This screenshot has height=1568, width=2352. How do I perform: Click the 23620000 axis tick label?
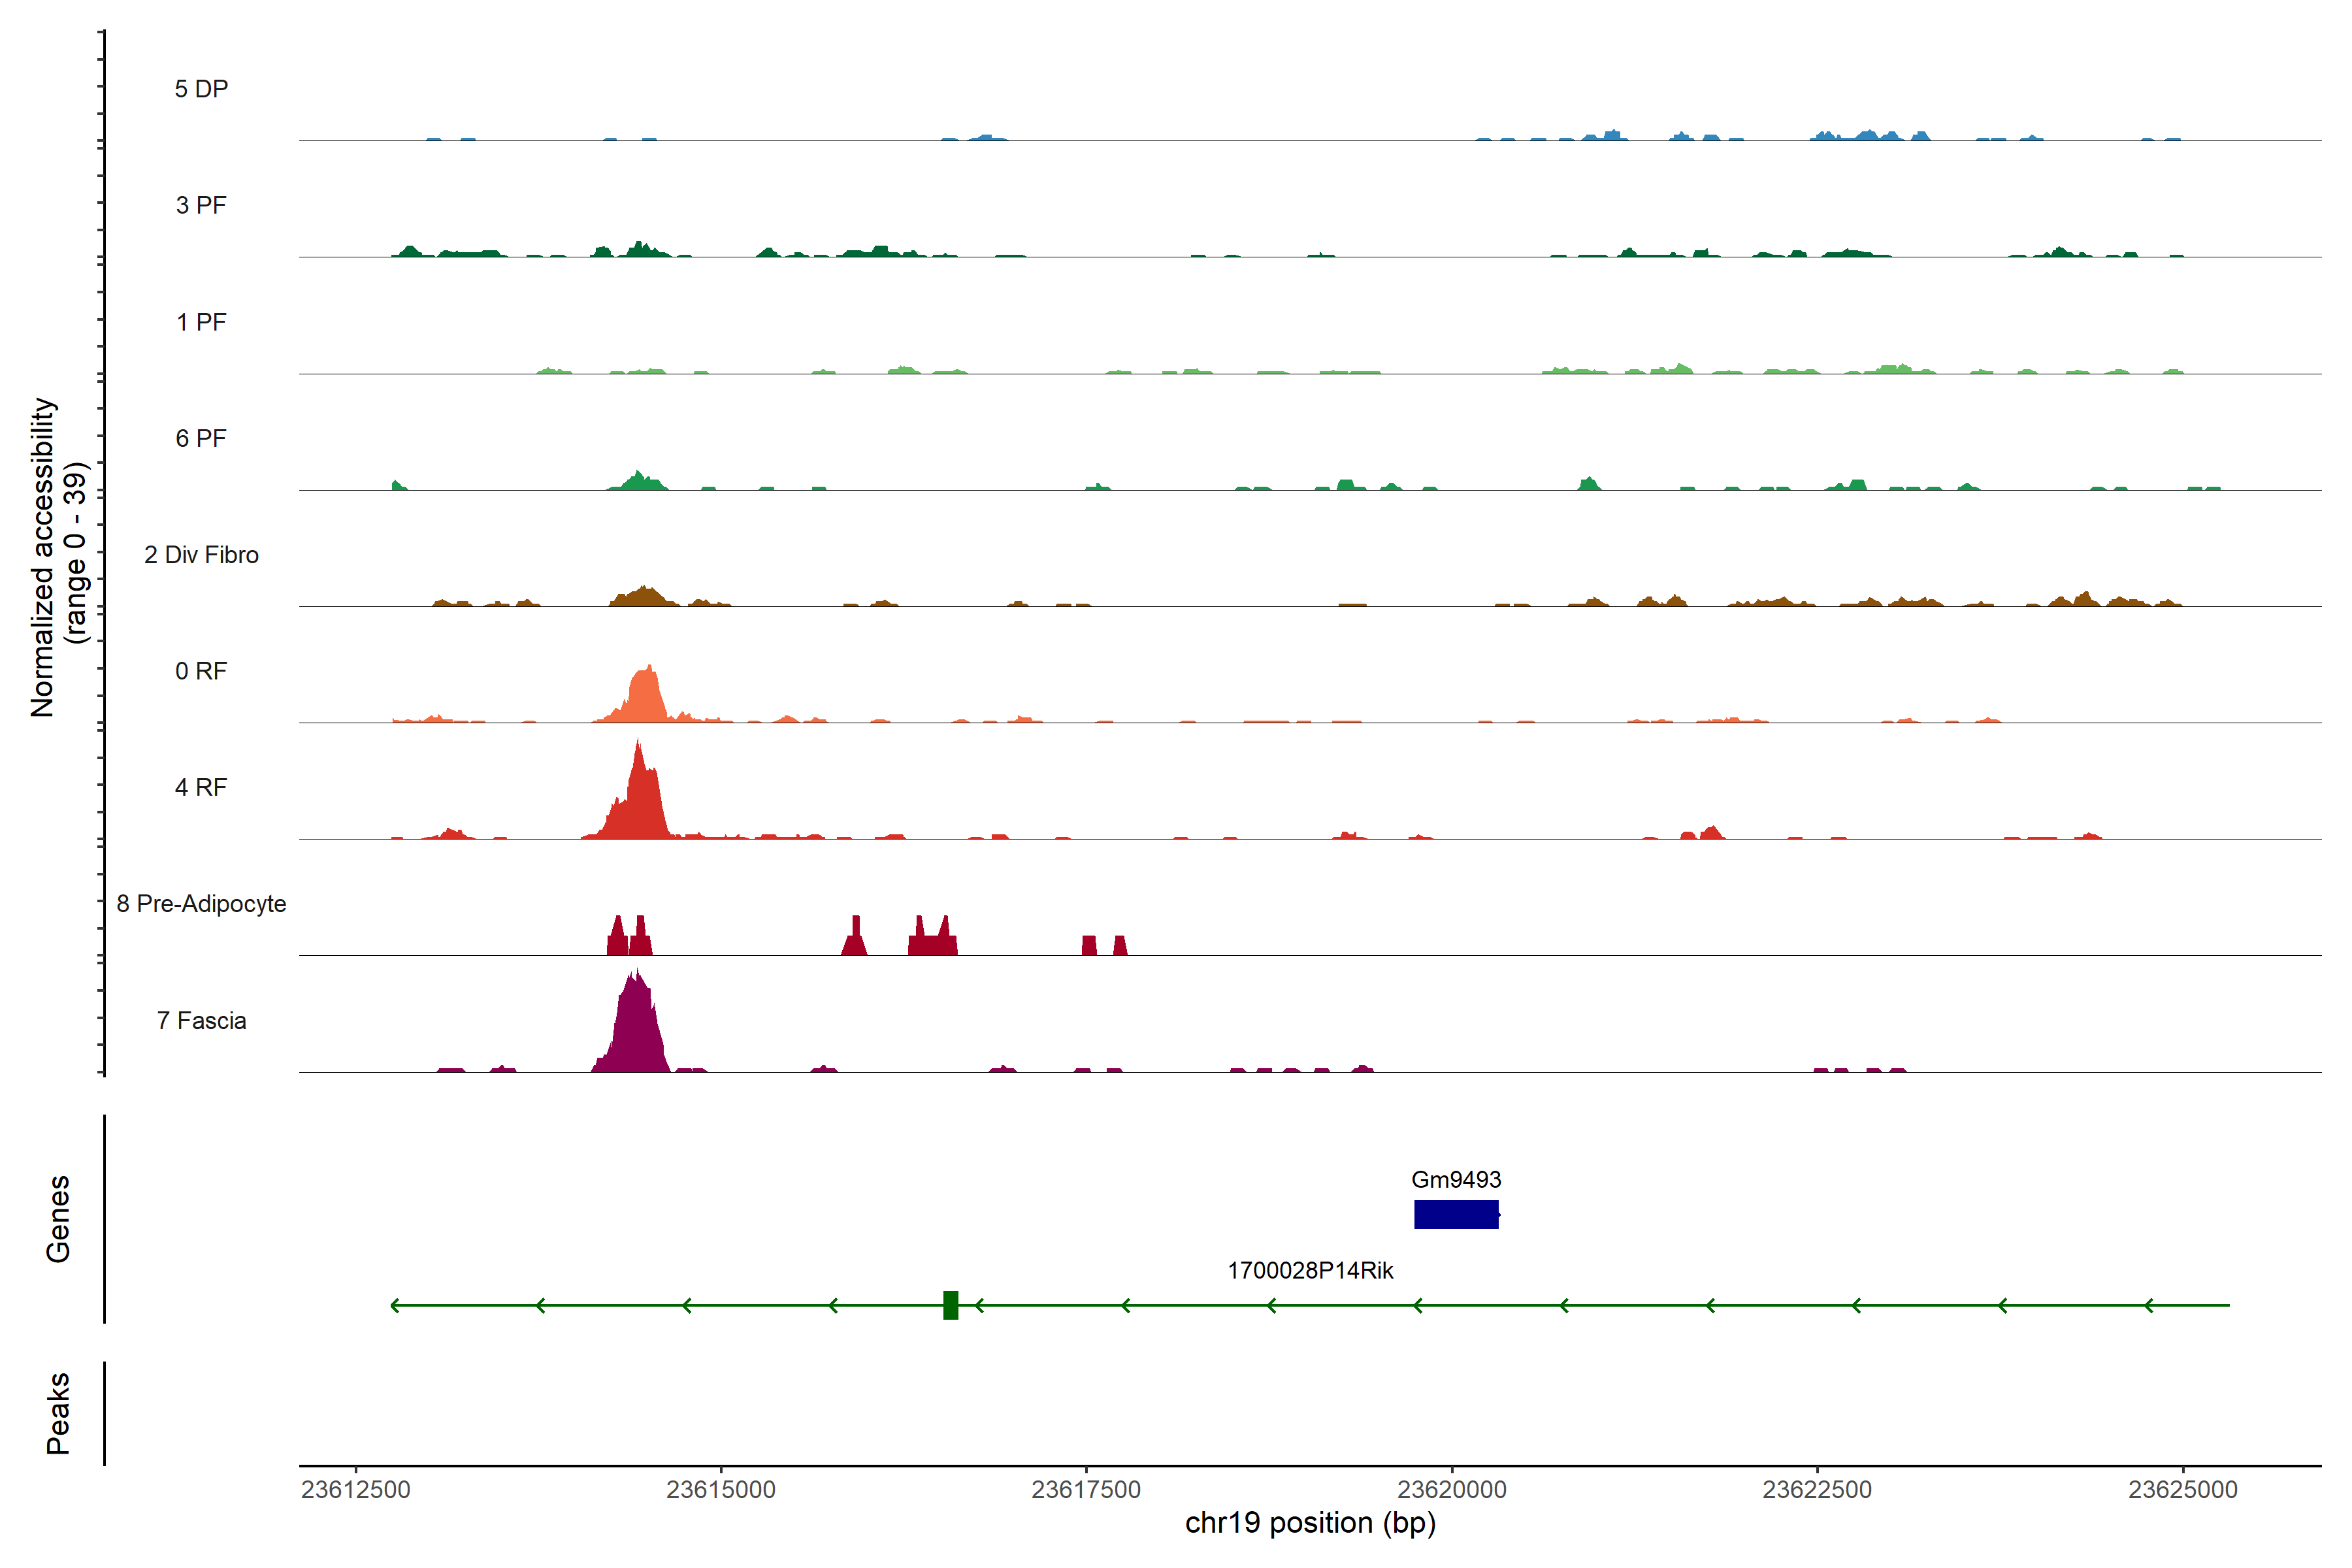(x=1451, y=1489)
